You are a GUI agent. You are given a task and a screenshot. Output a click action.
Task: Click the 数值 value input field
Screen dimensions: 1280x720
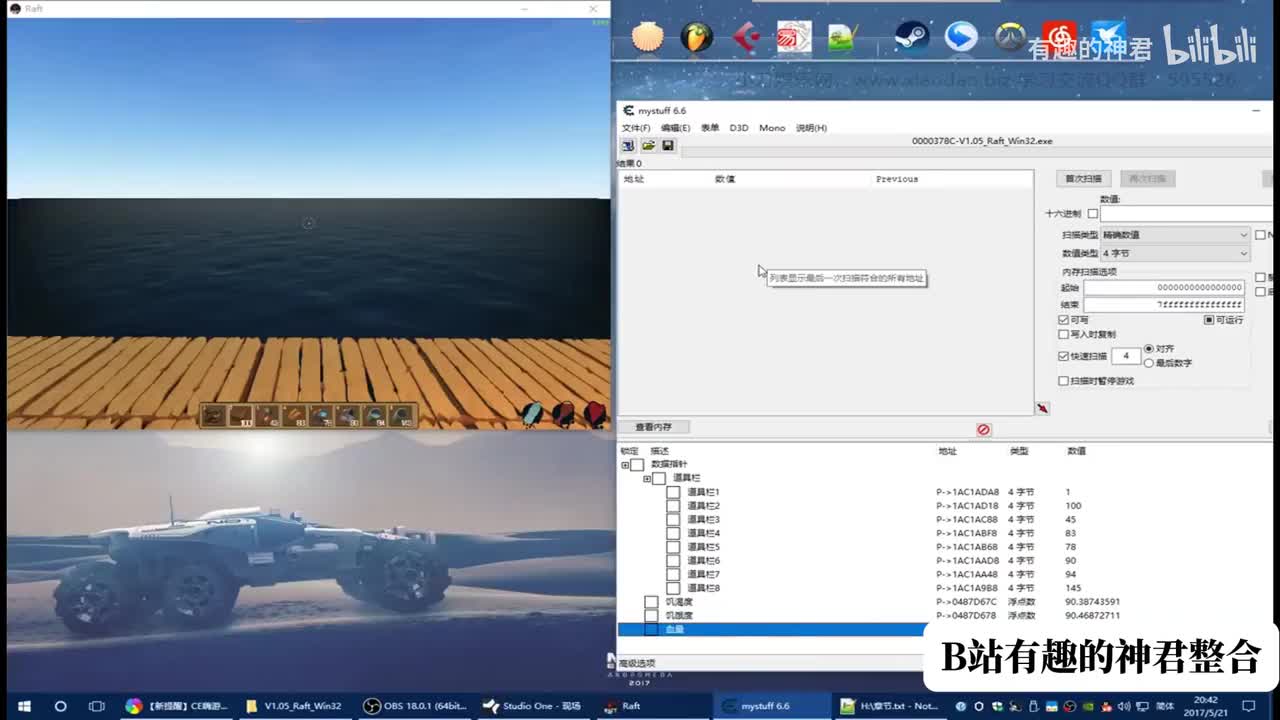point(1186,214)
